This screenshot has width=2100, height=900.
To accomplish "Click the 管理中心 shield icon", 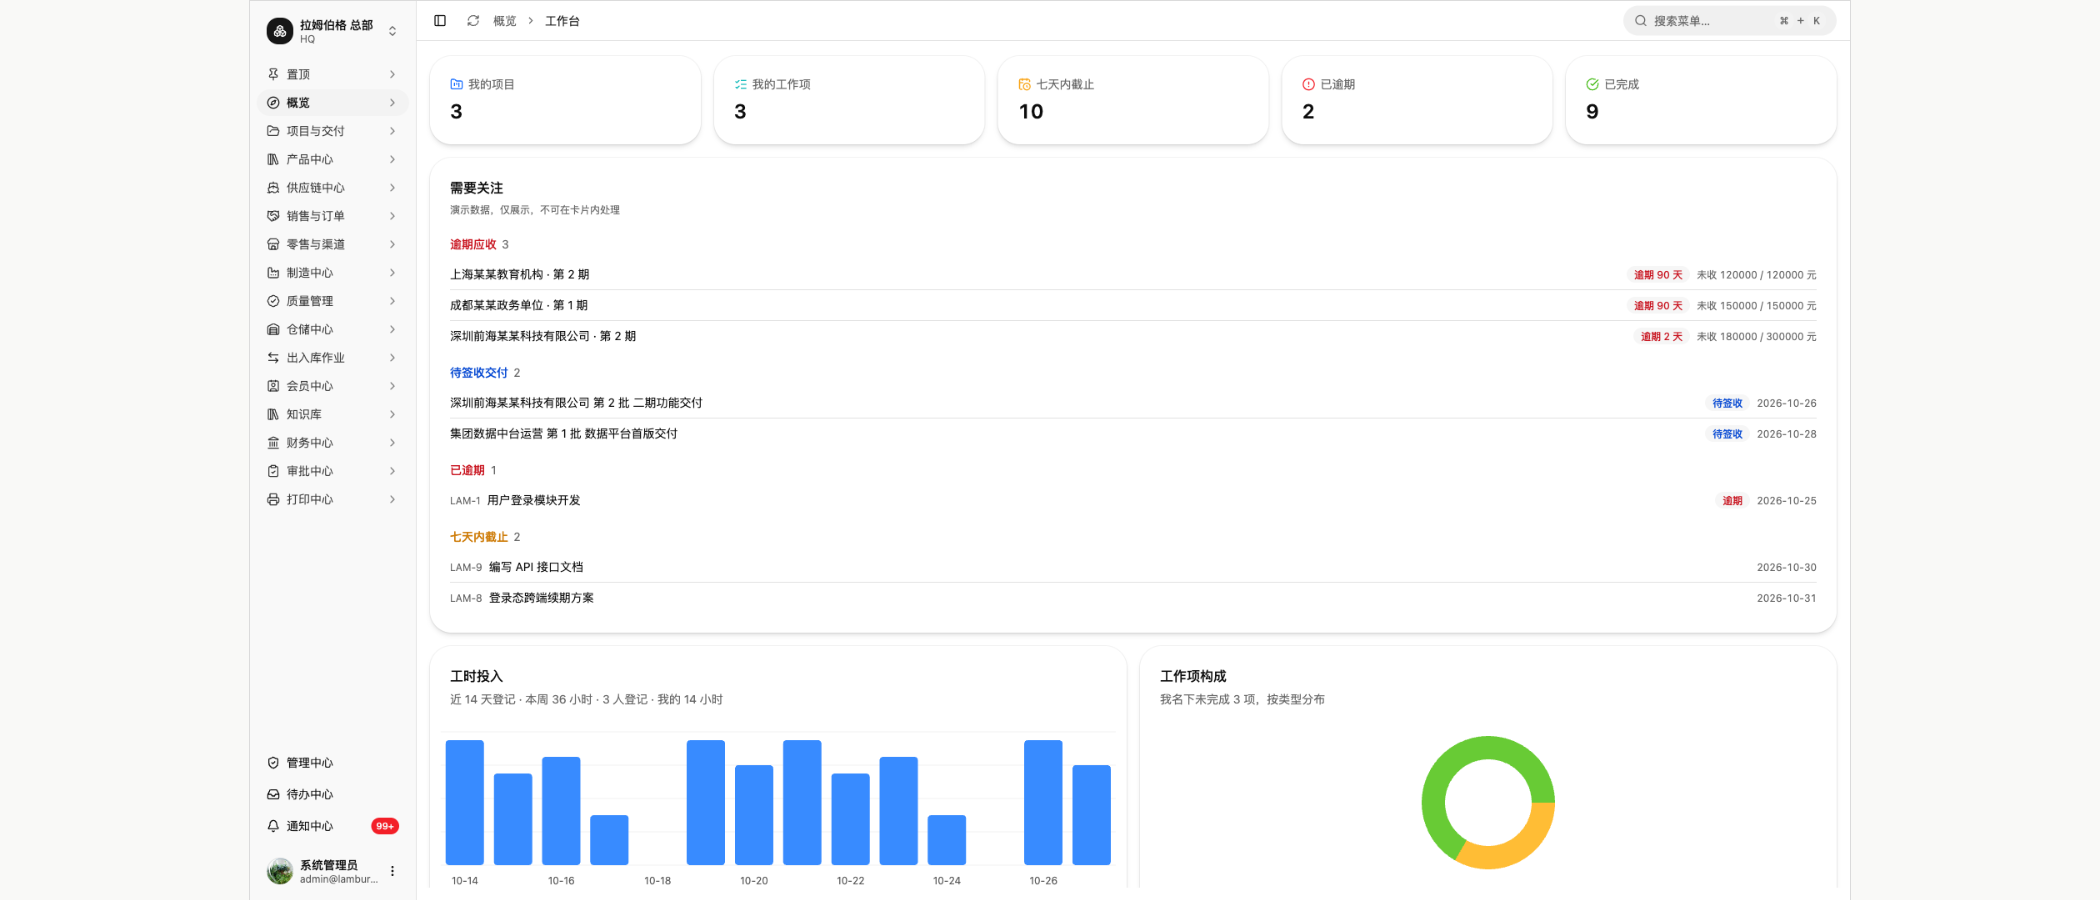I will pyautogui.click(x=273, y=763).
